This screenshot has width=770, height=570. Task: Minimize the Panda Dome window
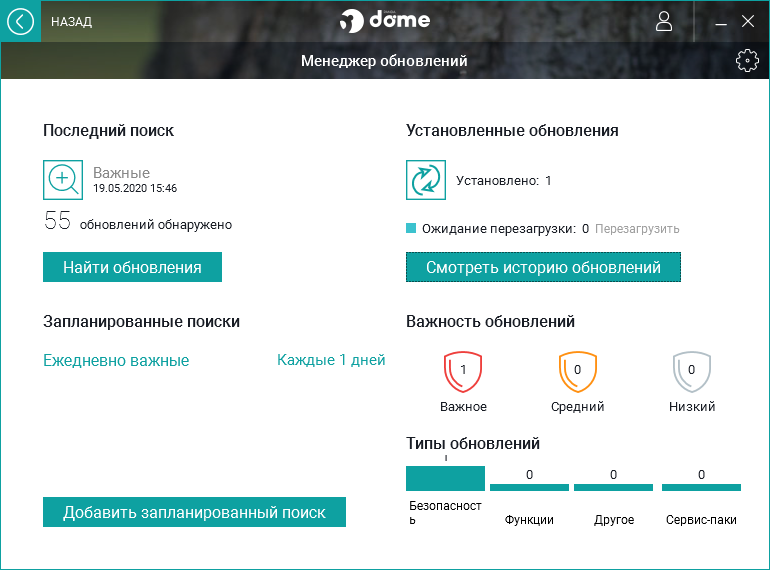[x=721, y=22]
